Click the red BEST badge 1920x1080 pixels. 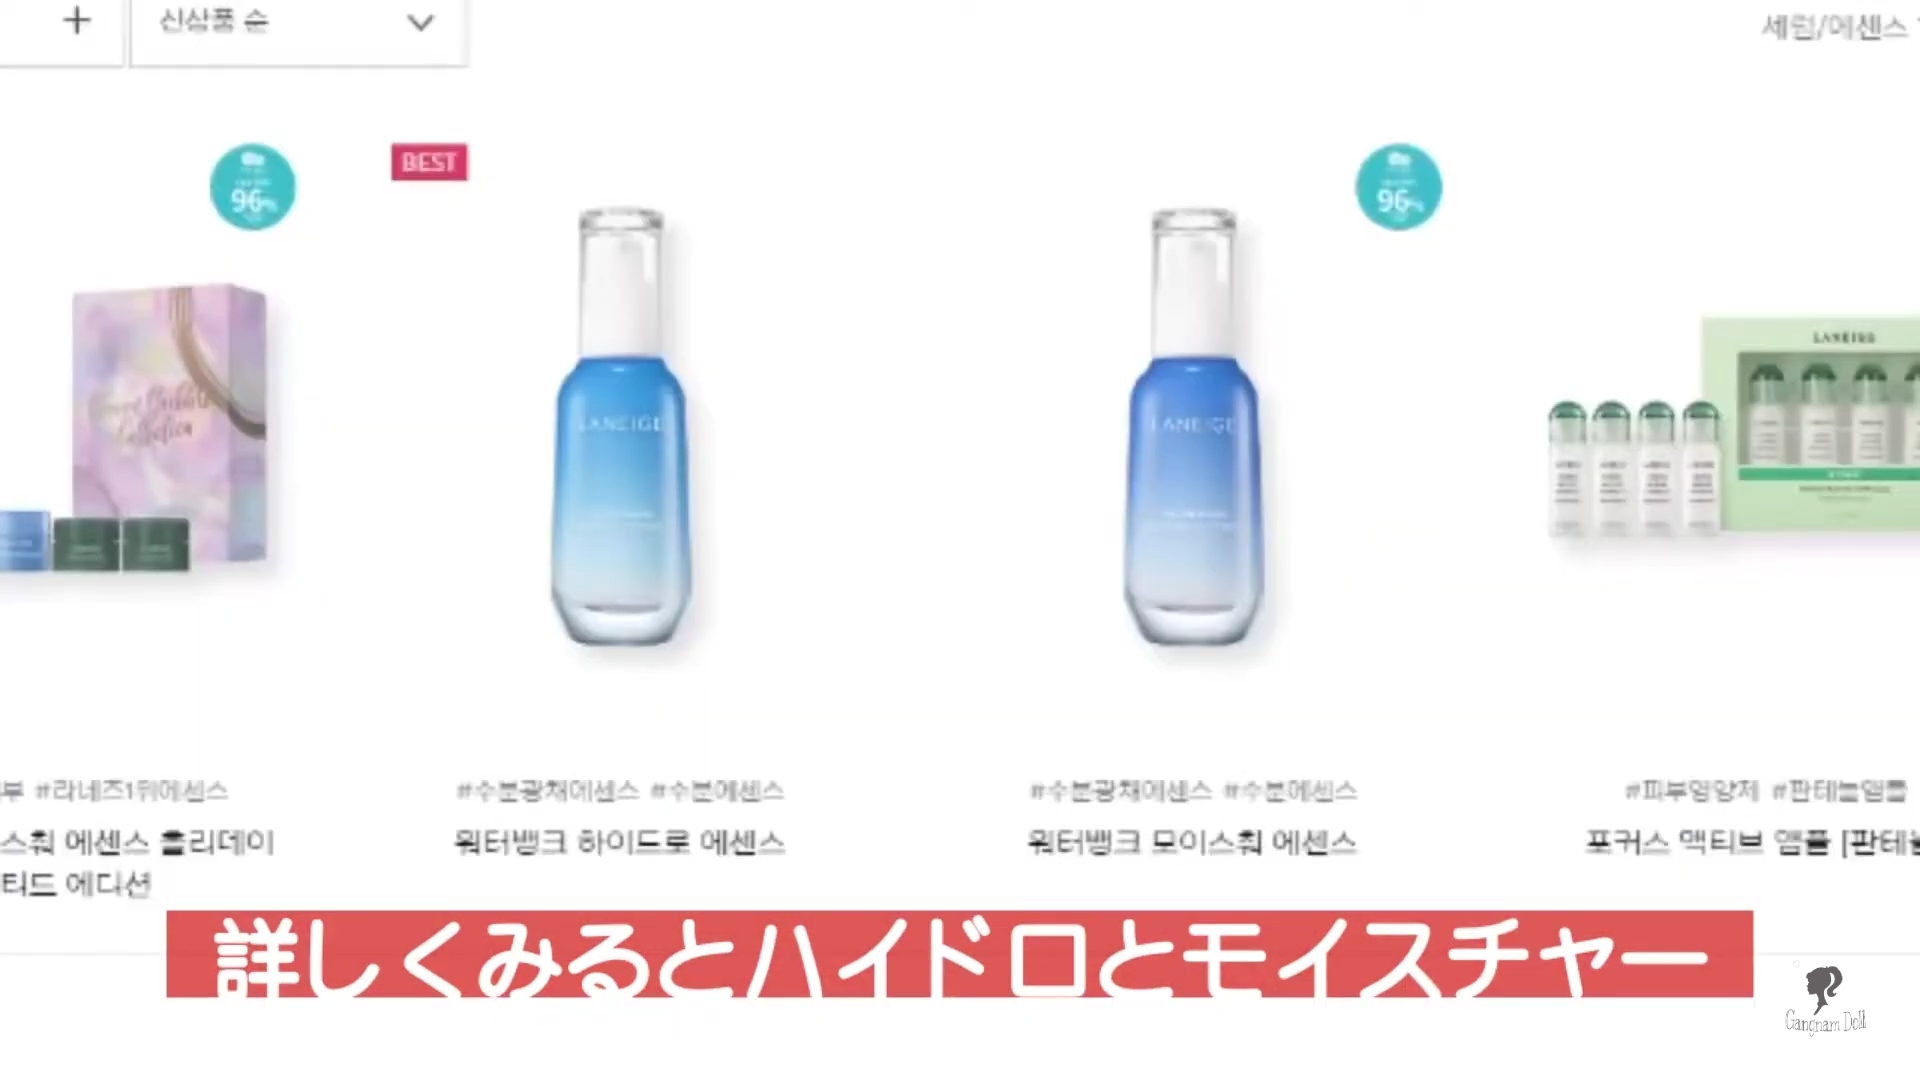coord(429,162)
